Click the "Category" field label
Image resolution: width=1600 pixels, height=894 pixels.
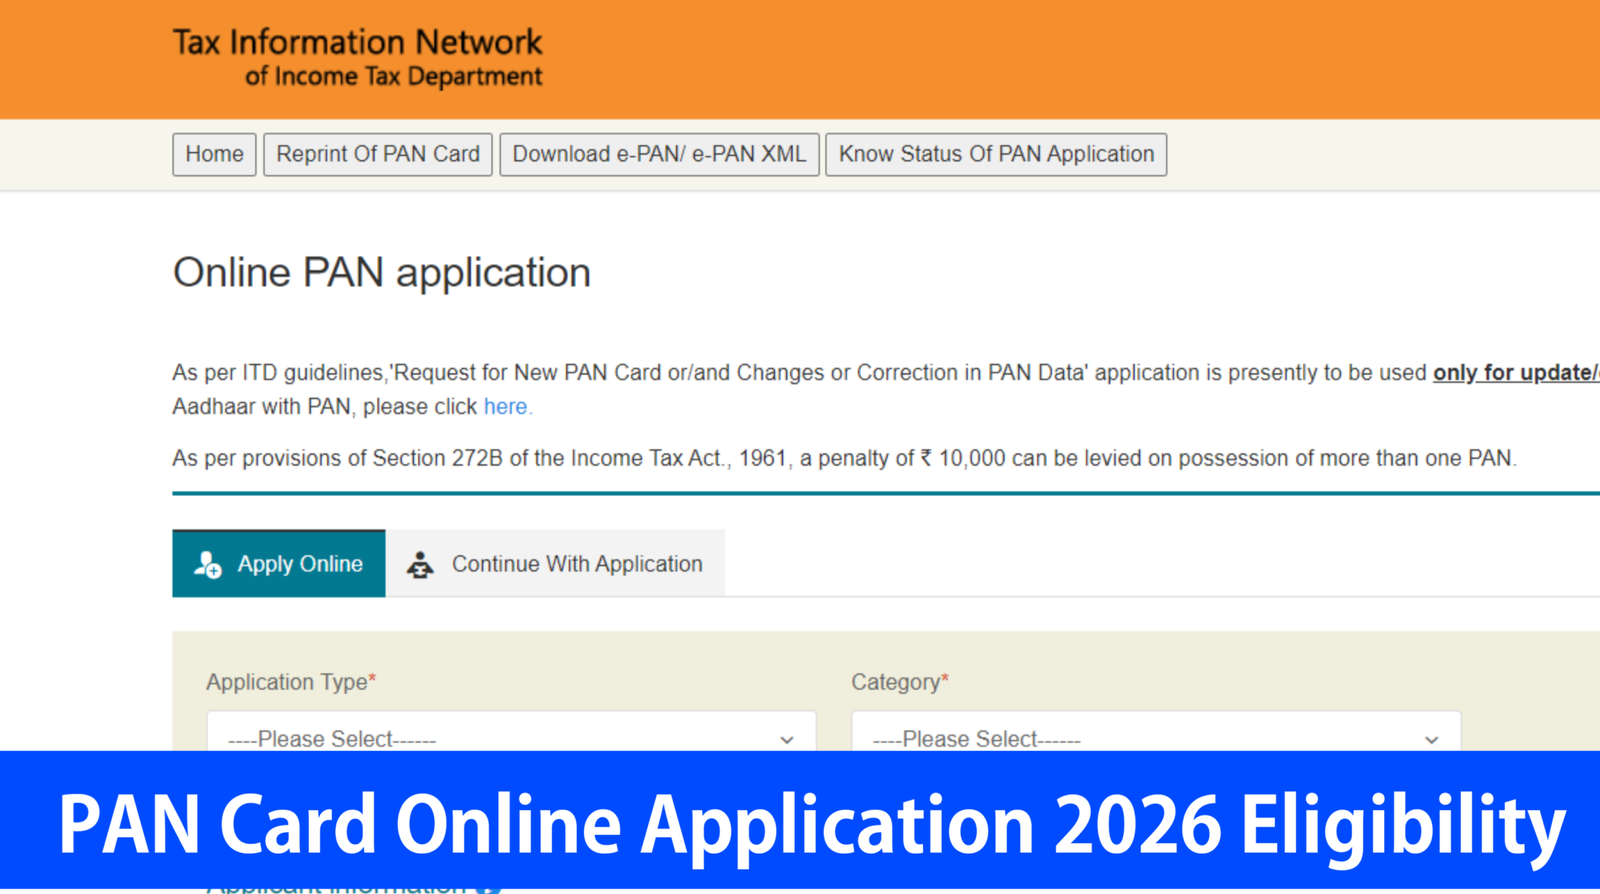coord(899,682)
